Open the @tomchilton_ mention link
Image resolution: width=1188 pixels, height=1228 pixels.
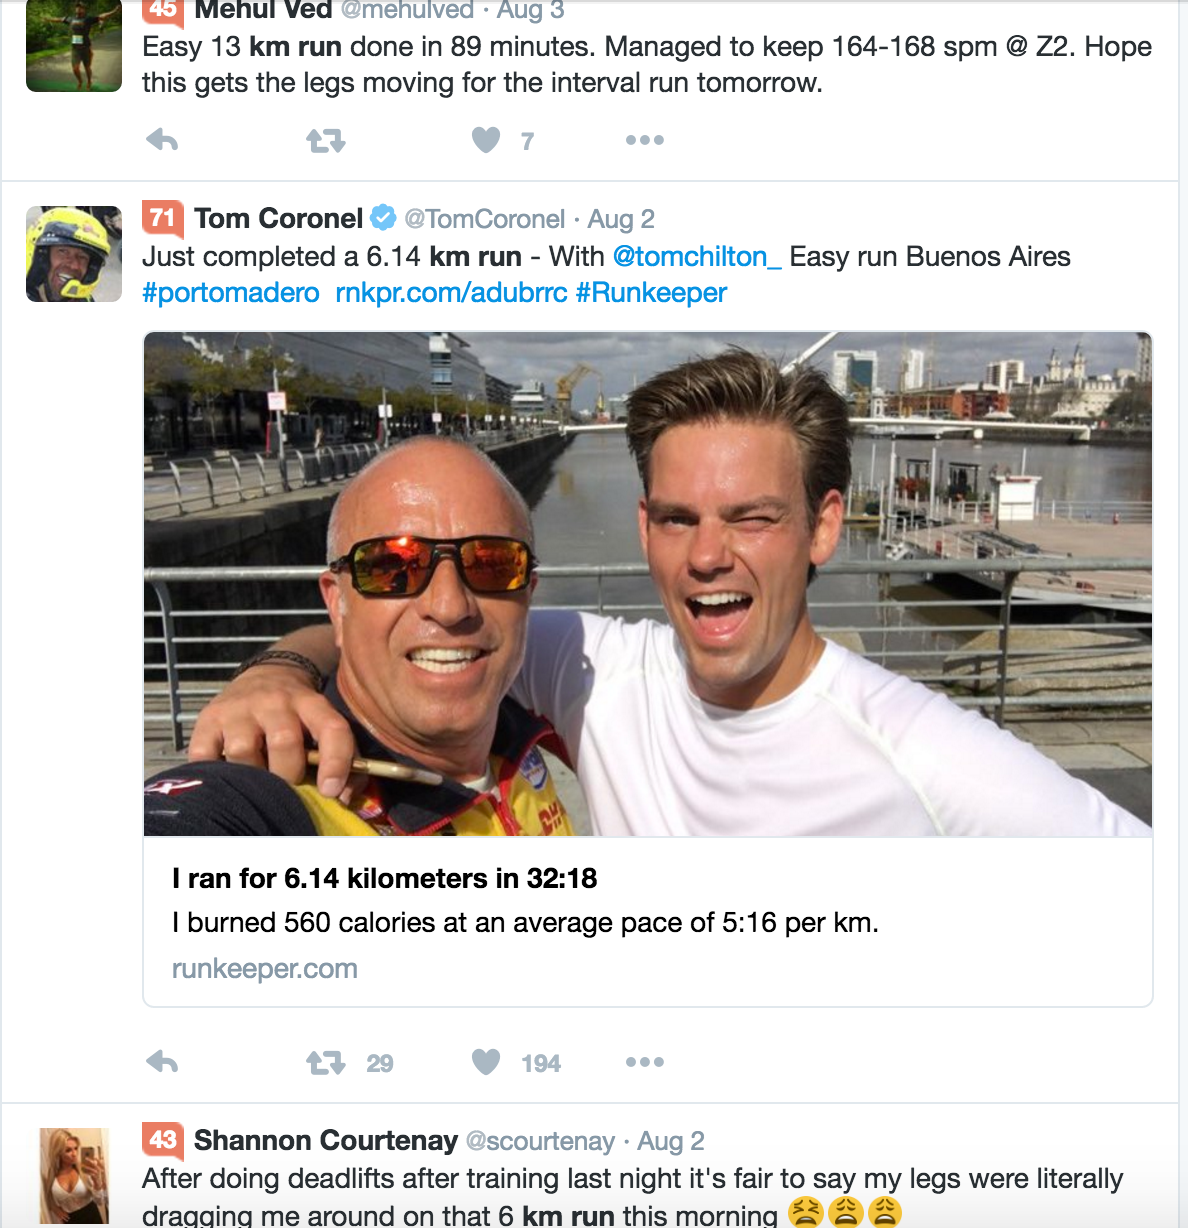[x=697, y=257]
